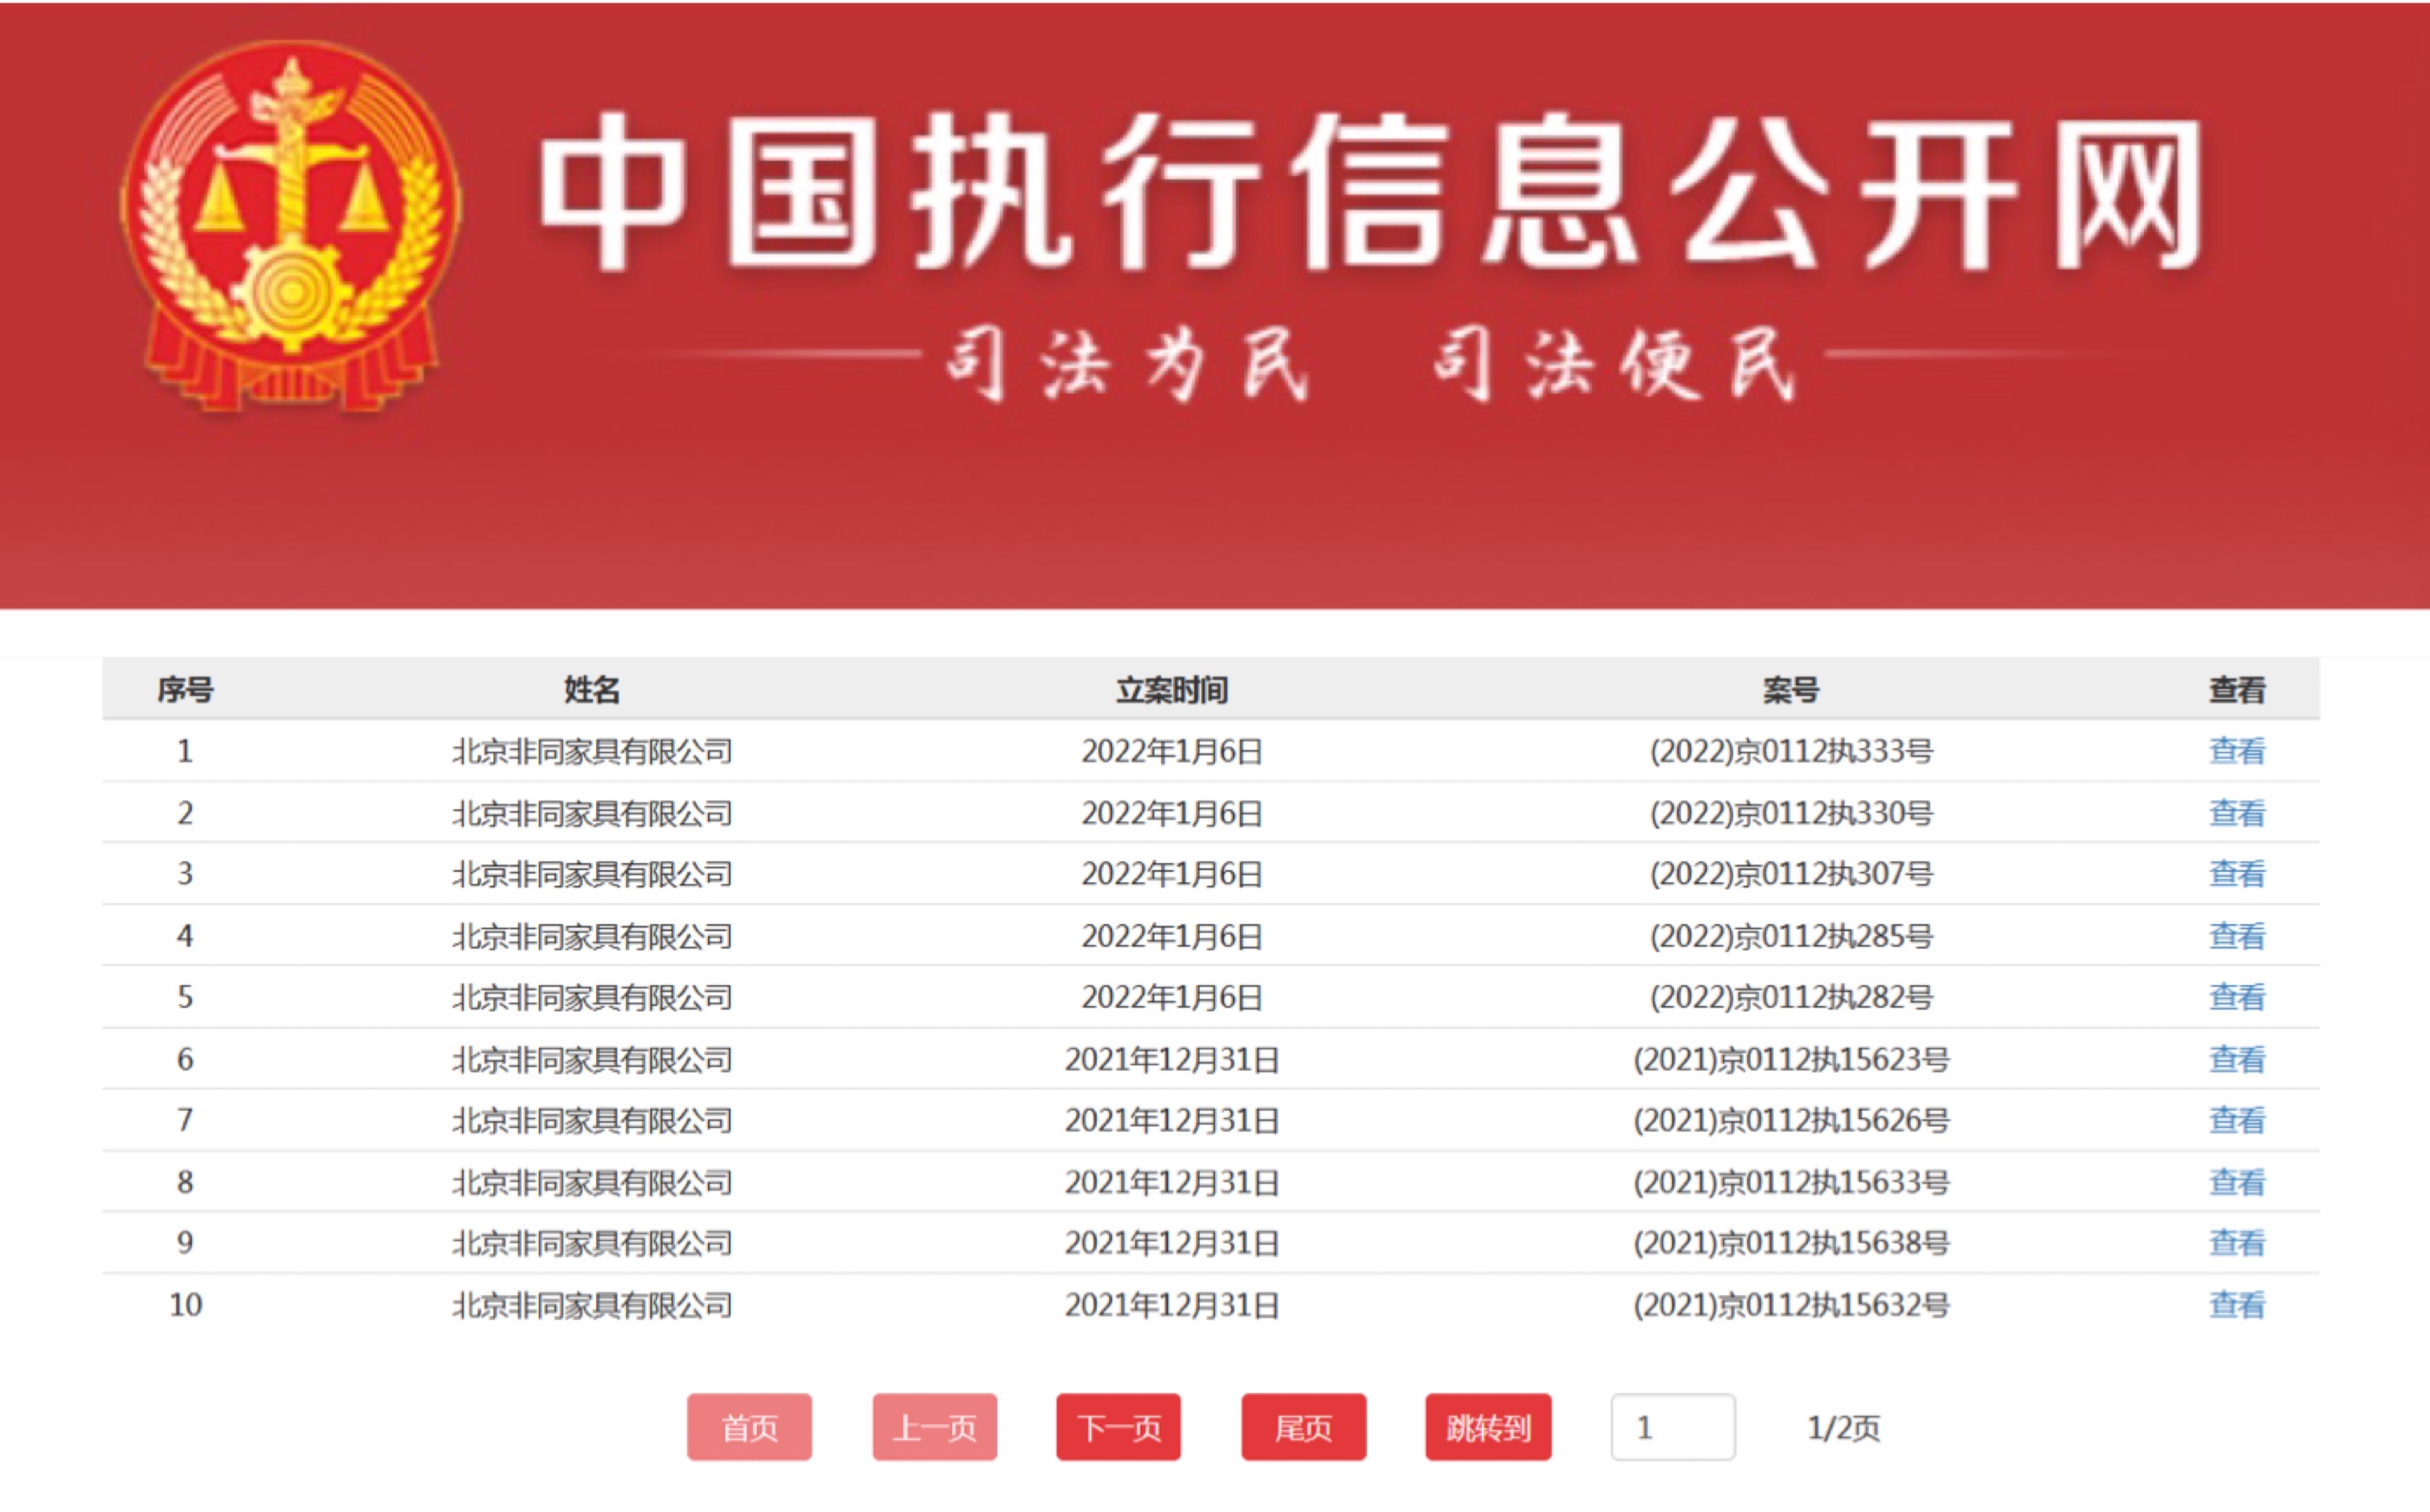Jump to last page with 尾页

[x=1303, y=1427]
